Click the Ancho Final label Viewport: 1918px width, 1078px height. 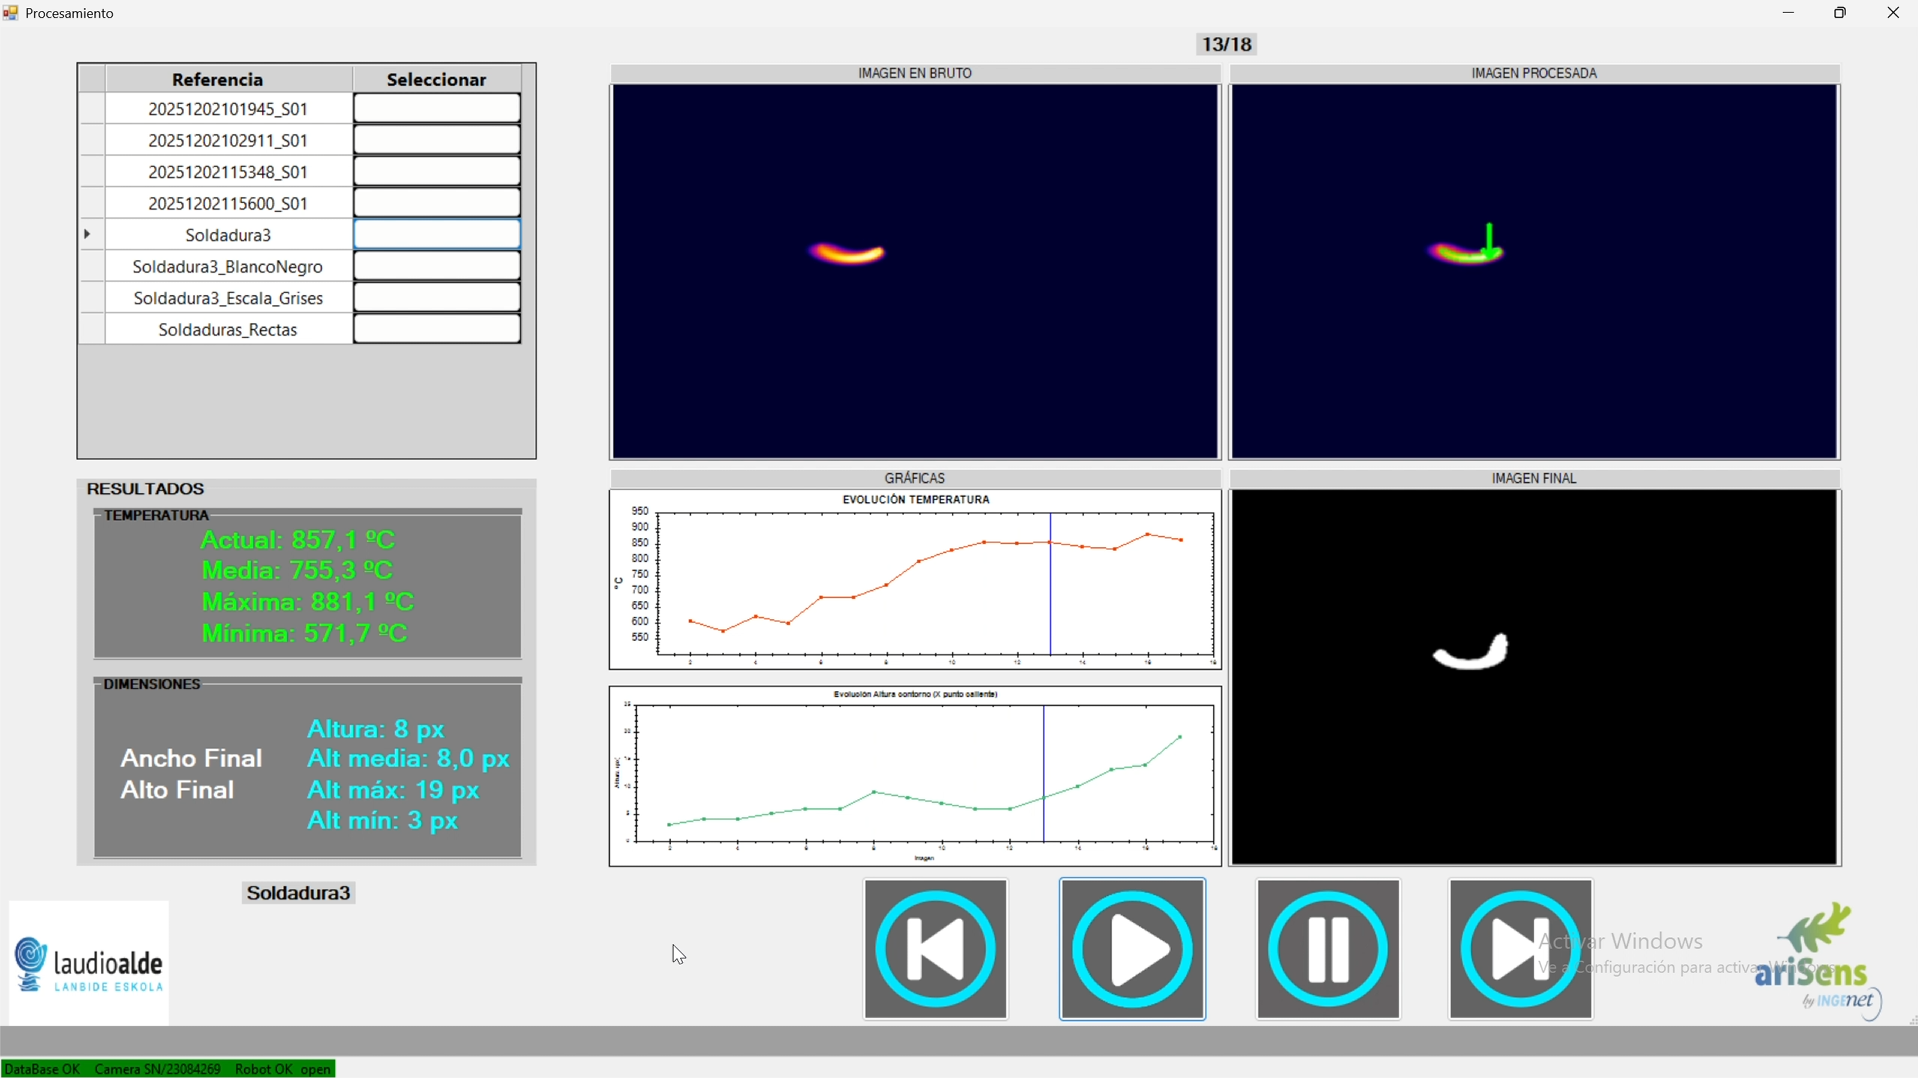tap(191, 759)
